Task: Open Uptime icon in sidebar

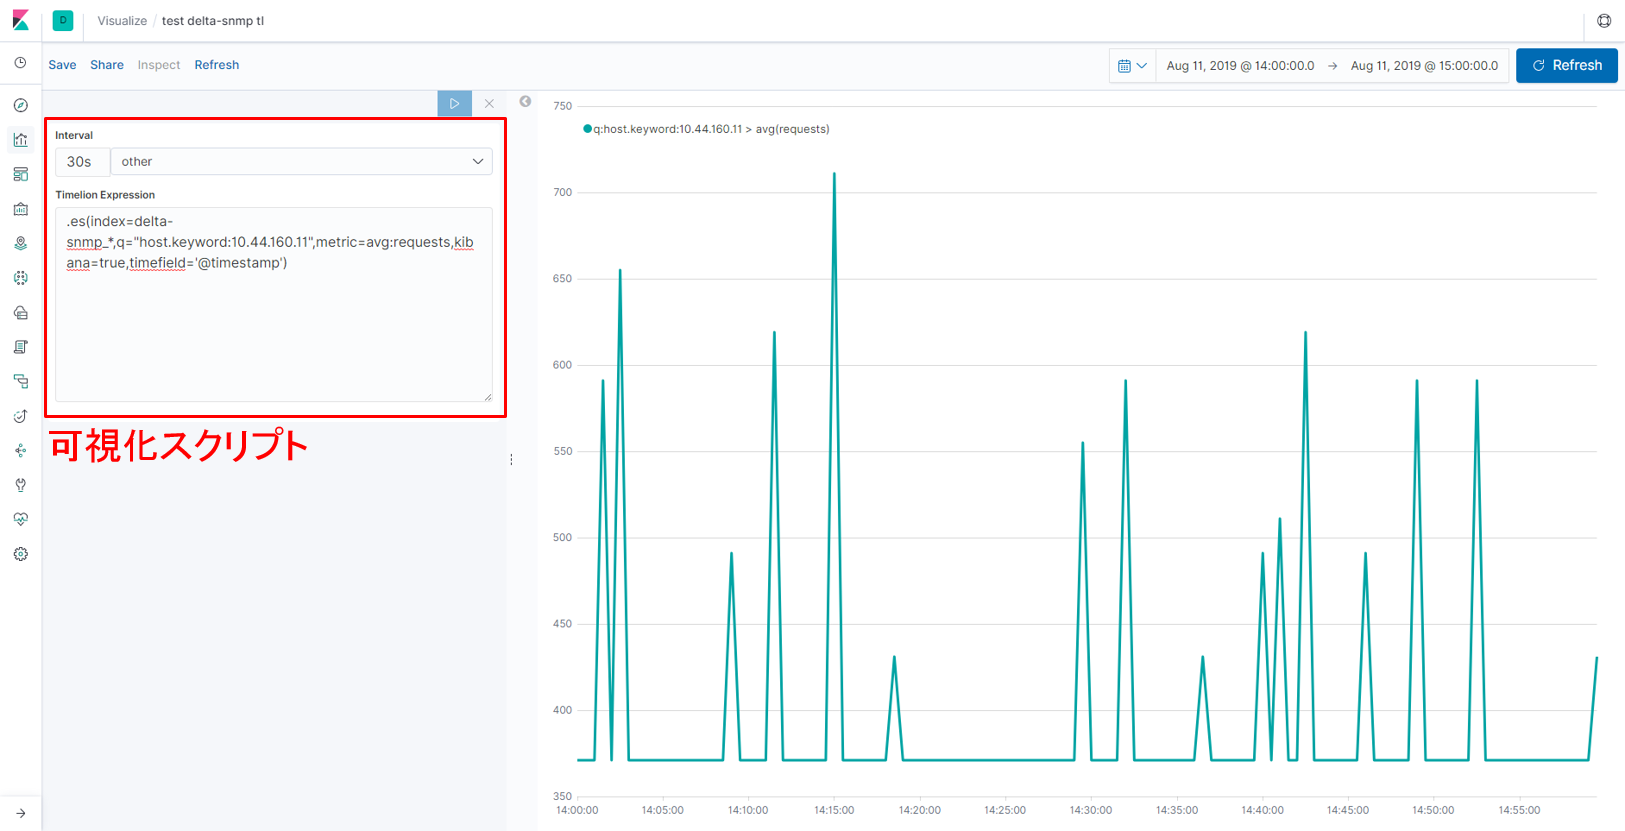Action: [x=21, y=416]
